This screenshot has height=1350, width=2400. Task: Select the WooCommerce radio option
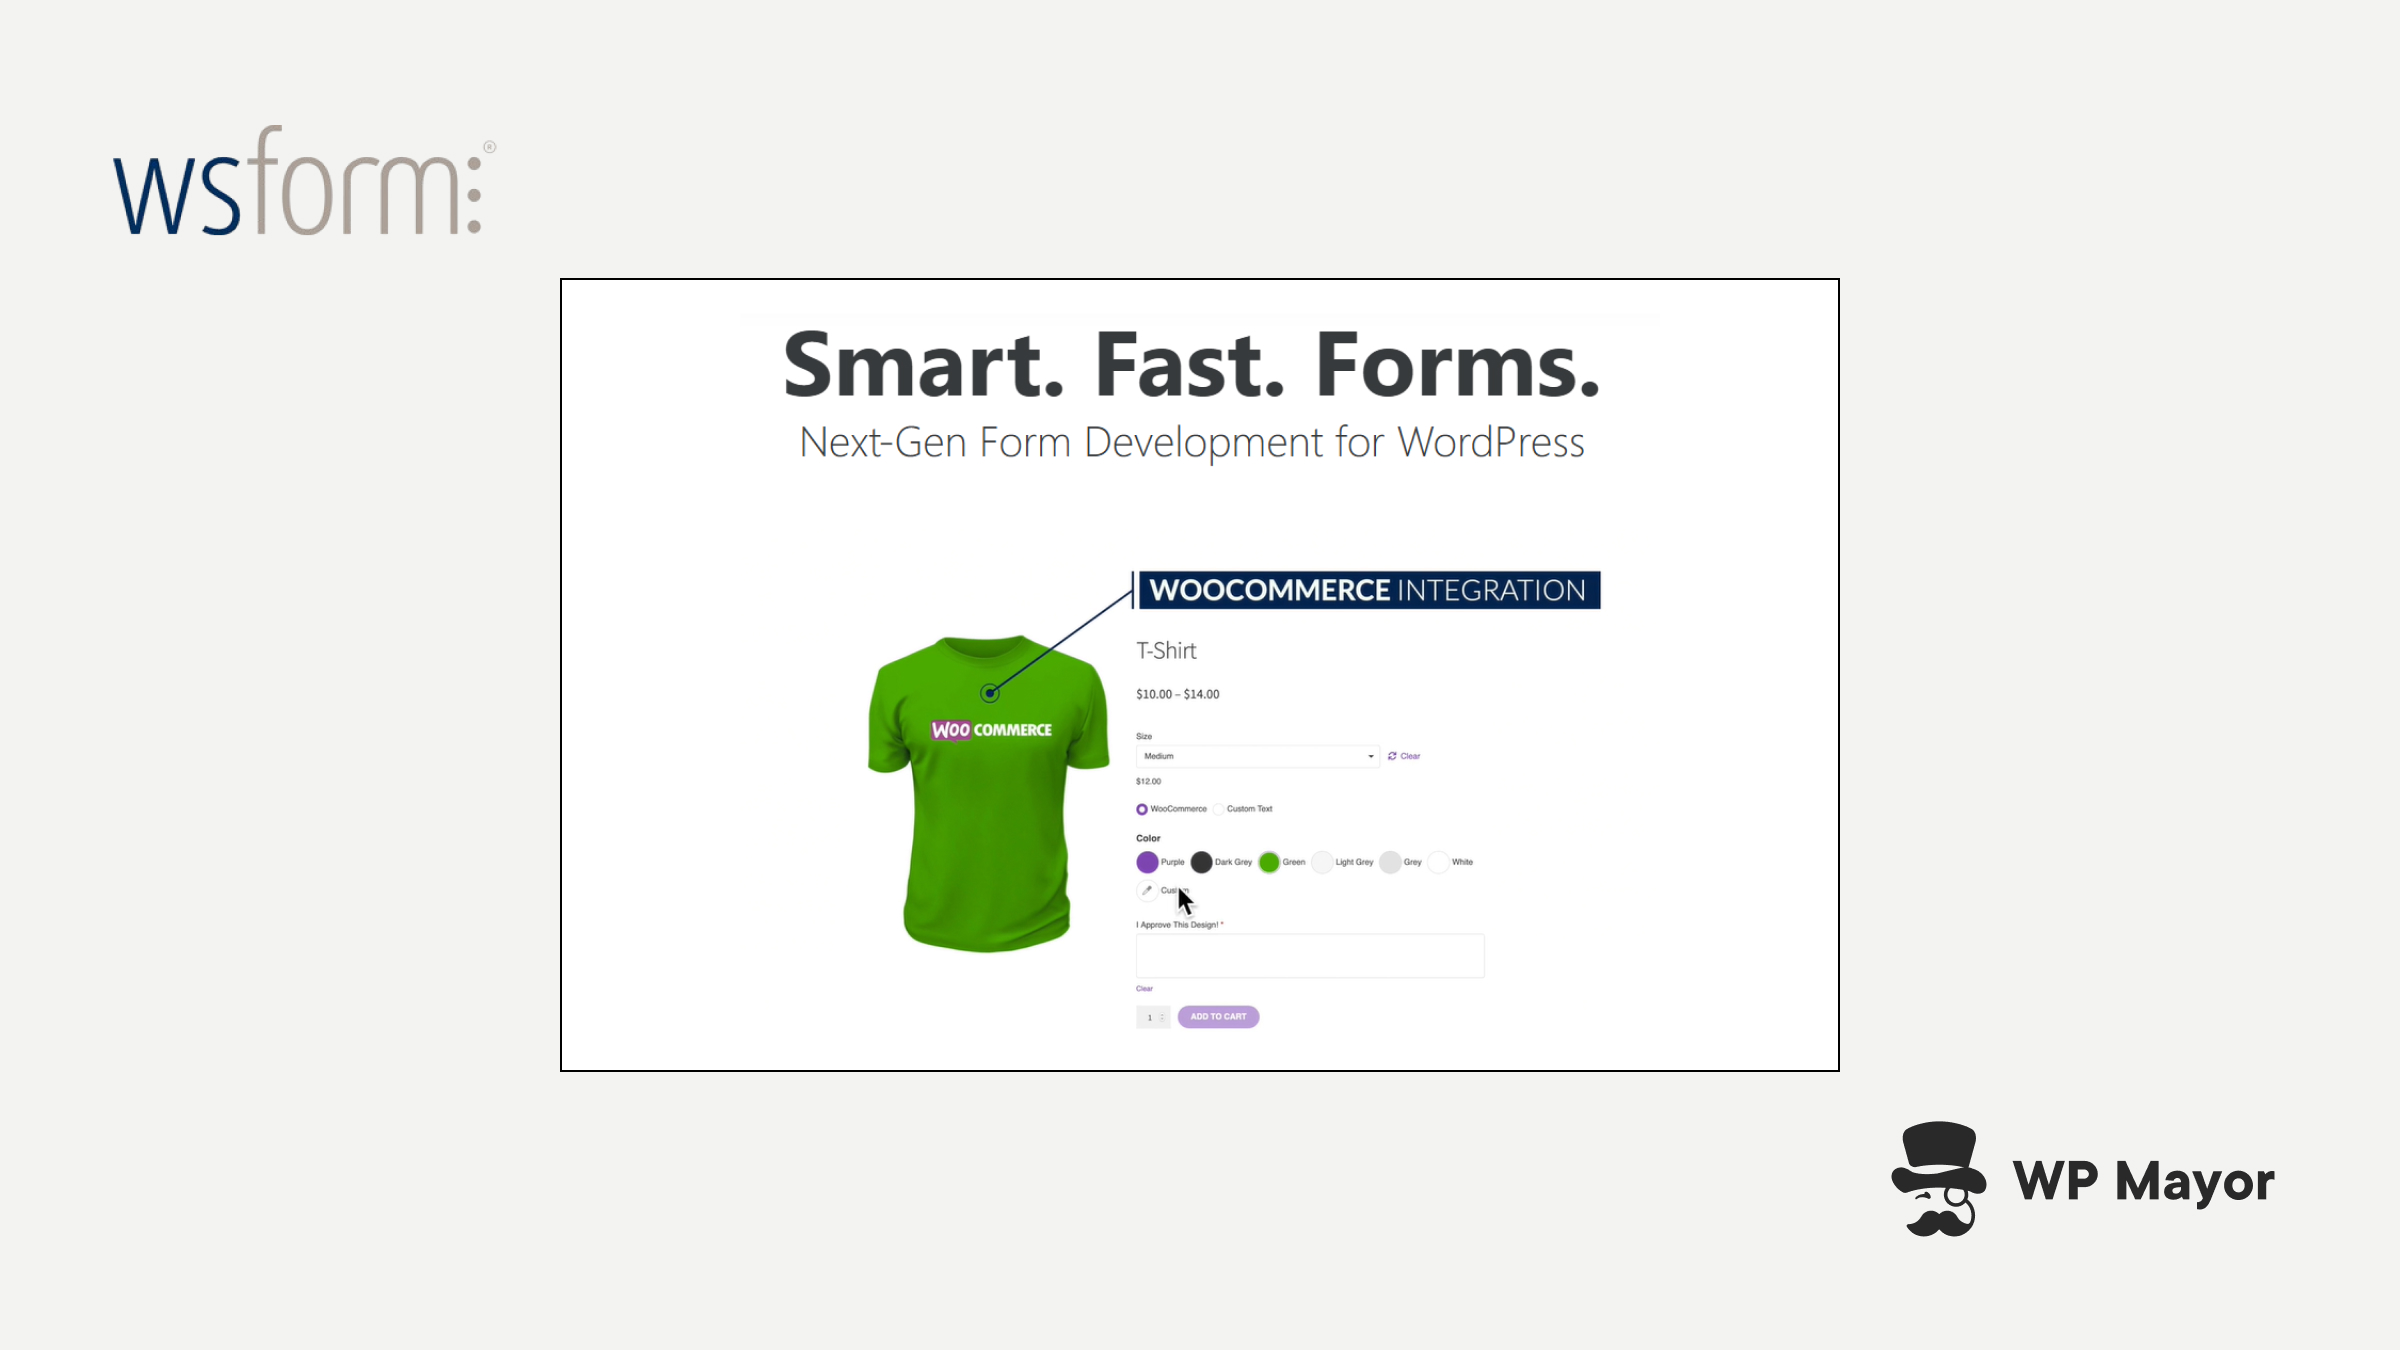[x=1142, y=809]
